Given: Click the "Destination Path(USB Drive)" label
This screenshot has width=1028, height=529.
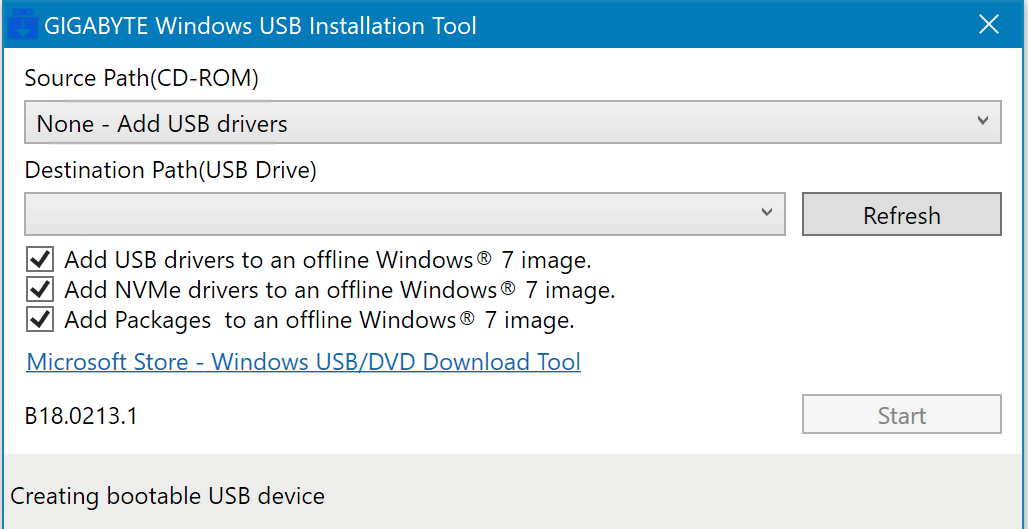Looking at the screenshot, I should point(170,170).
